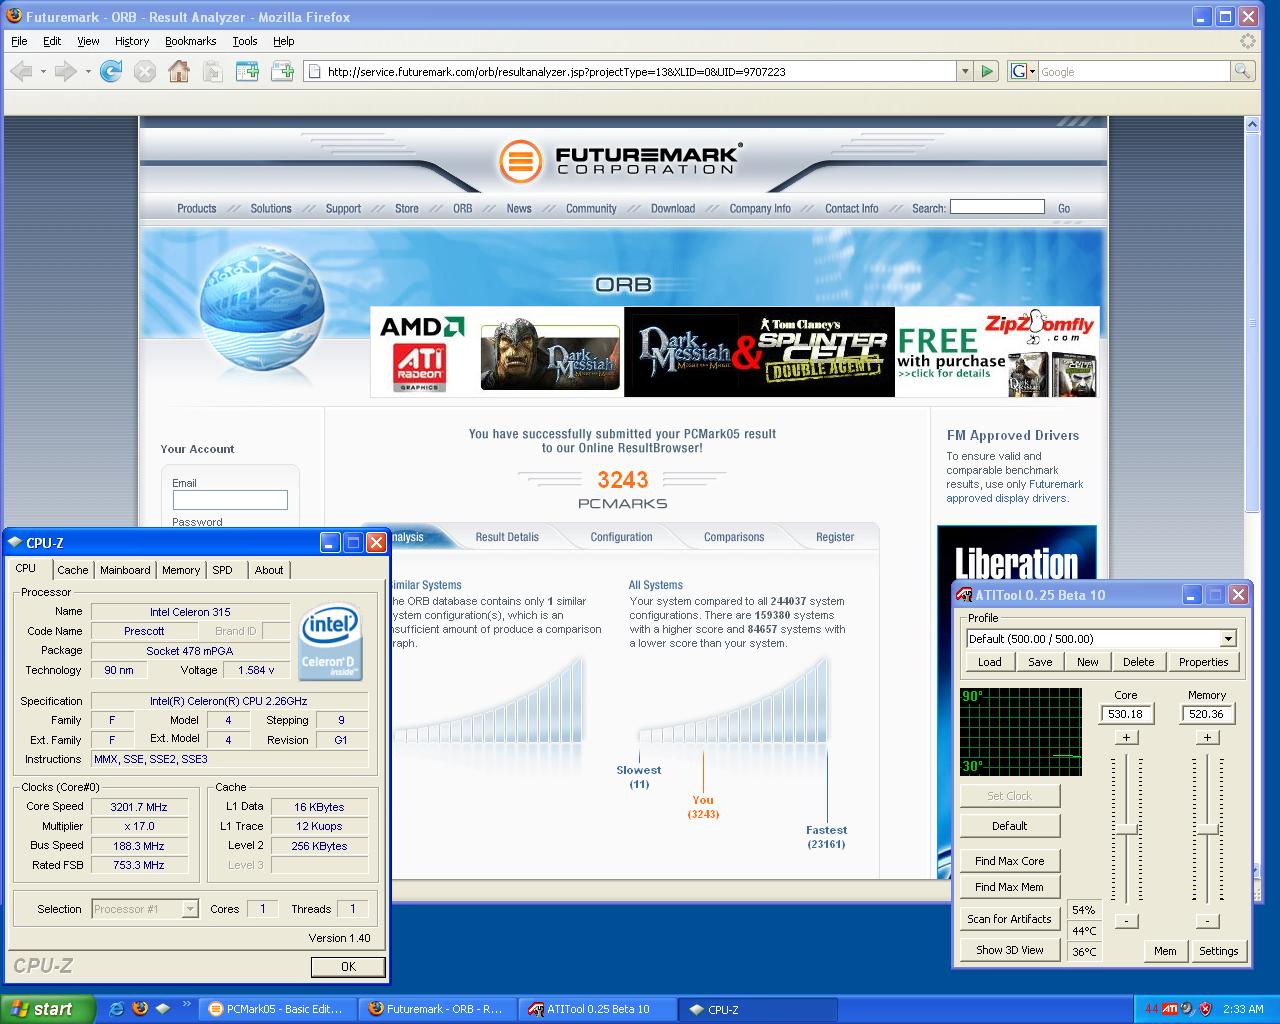Adjust the ATITool Core clock slider
The width and height of the screenshot is (1280, 1024).
pos(1126,829)
